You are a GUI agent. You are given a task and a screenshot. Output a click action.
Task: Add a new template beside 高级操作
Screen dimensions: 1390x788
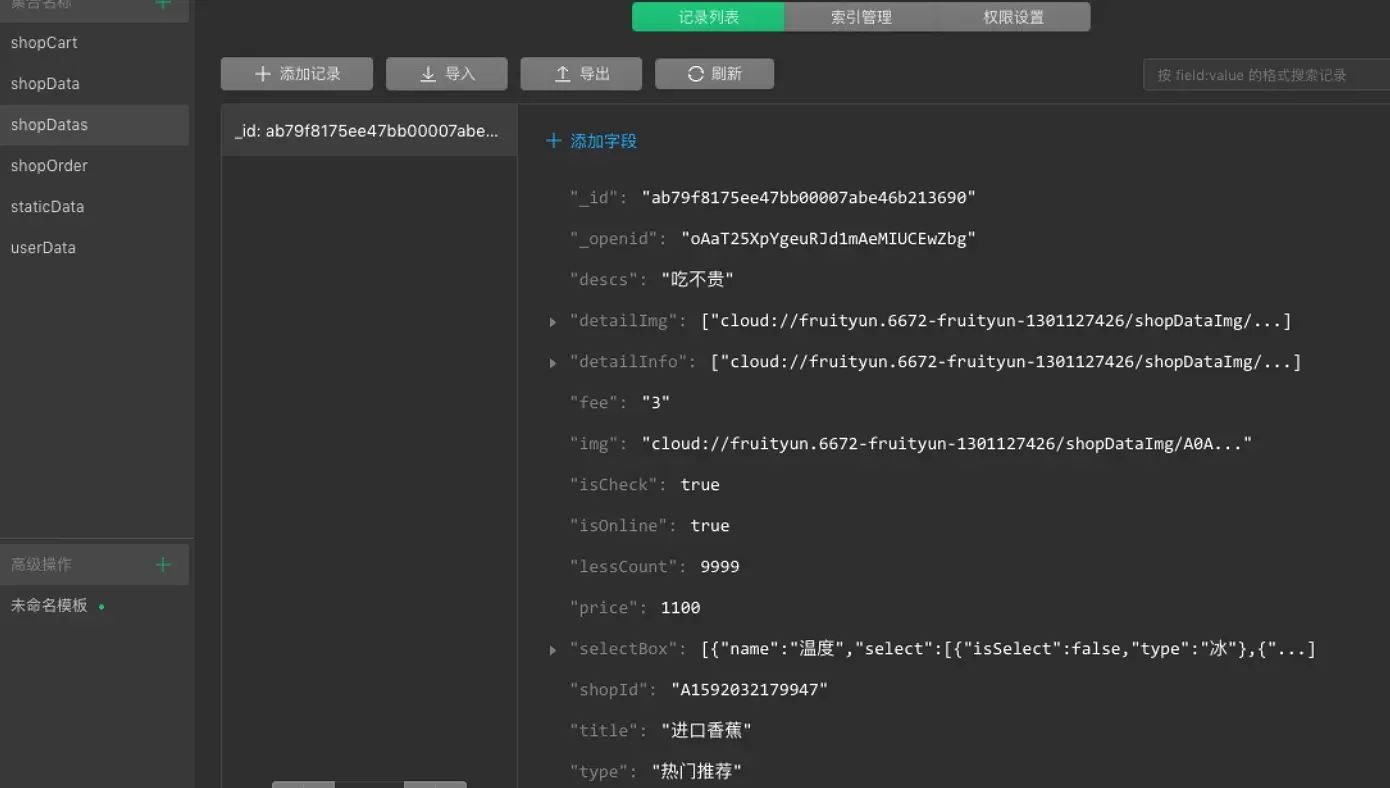(163, 565)
